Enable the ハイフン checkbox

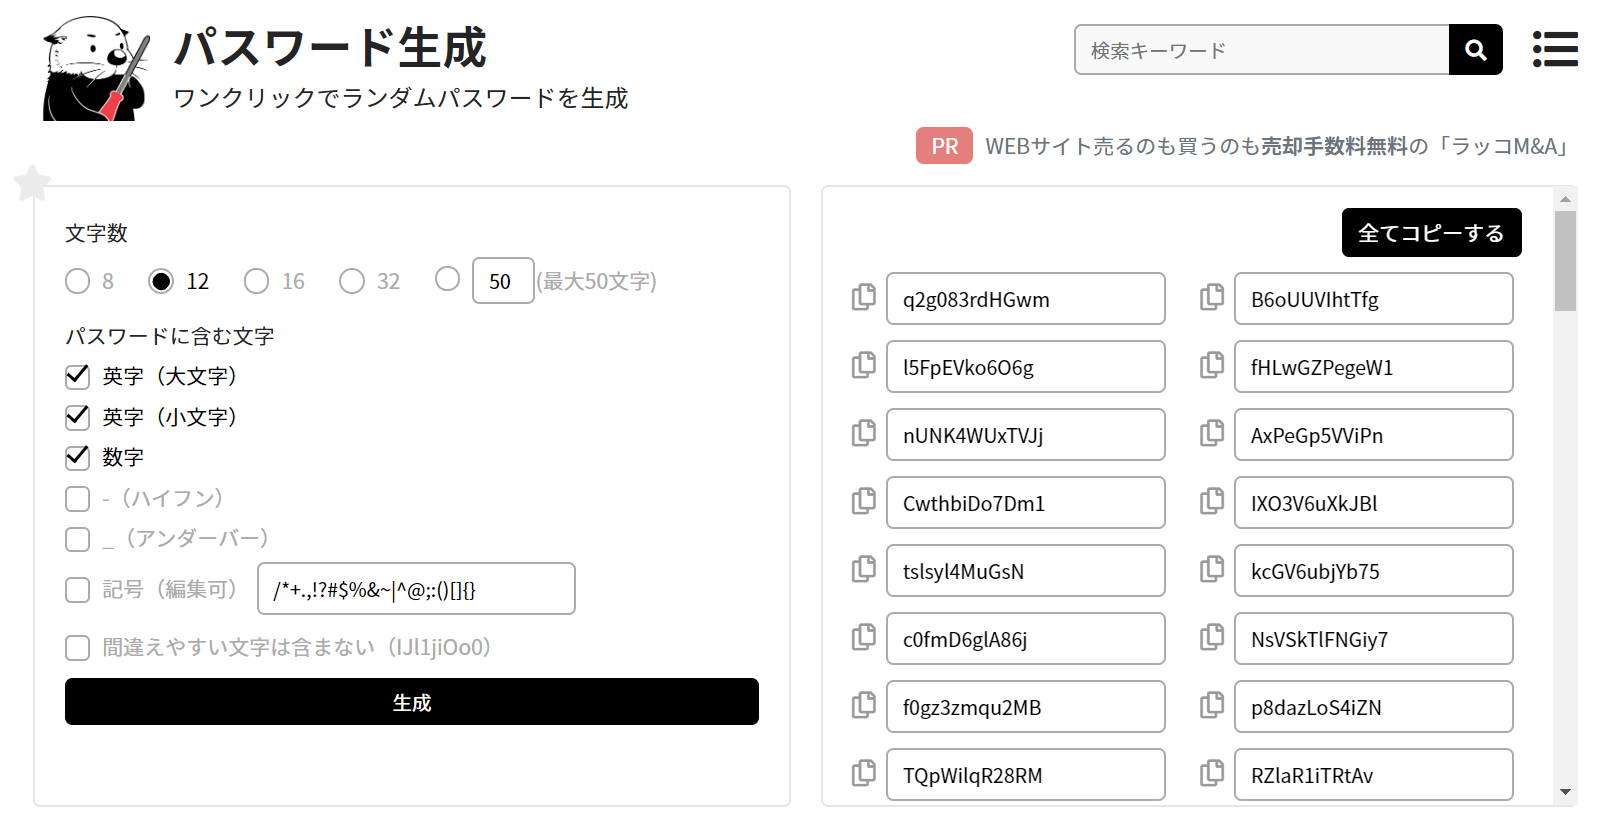(x=78, y=498)
